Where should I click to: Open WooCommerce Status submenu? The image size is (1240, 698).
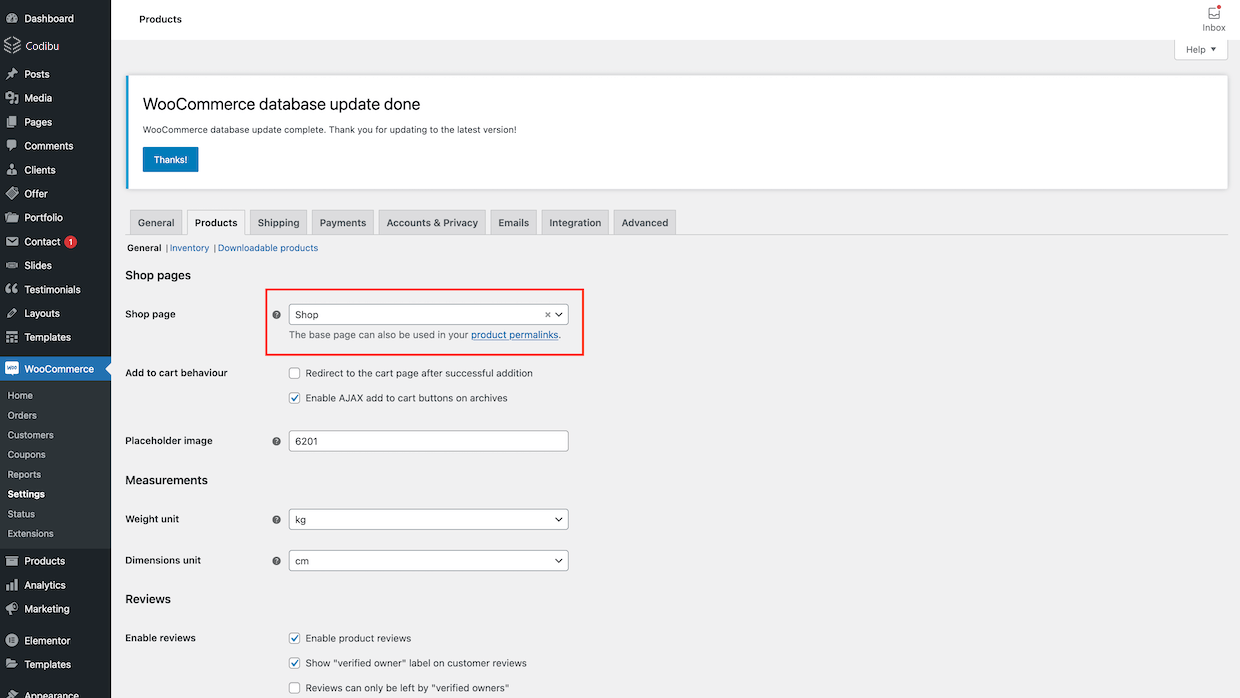click(21, 514)
